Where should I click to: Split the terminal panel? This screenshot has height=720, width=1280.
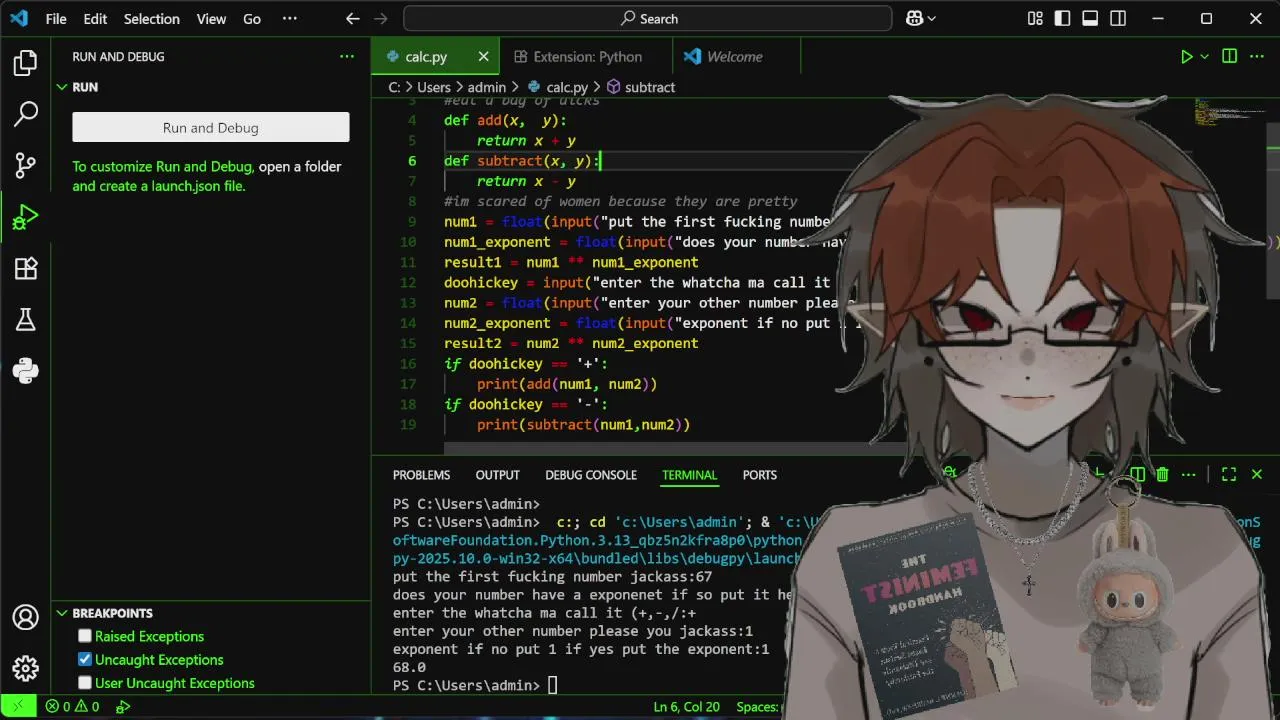pyautogui.click(x=1137, y=475)
